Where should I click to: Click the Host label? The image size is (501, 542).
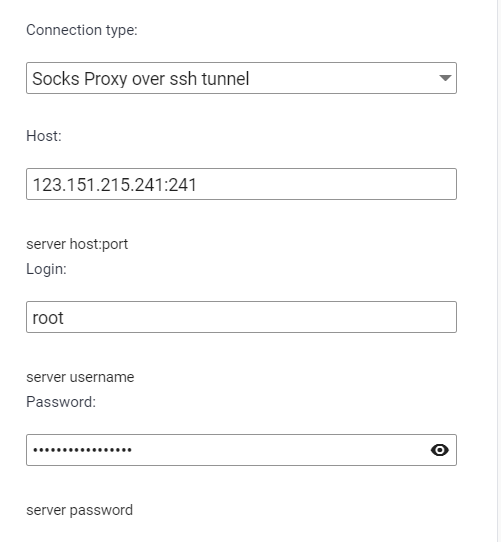coord(44,136)
